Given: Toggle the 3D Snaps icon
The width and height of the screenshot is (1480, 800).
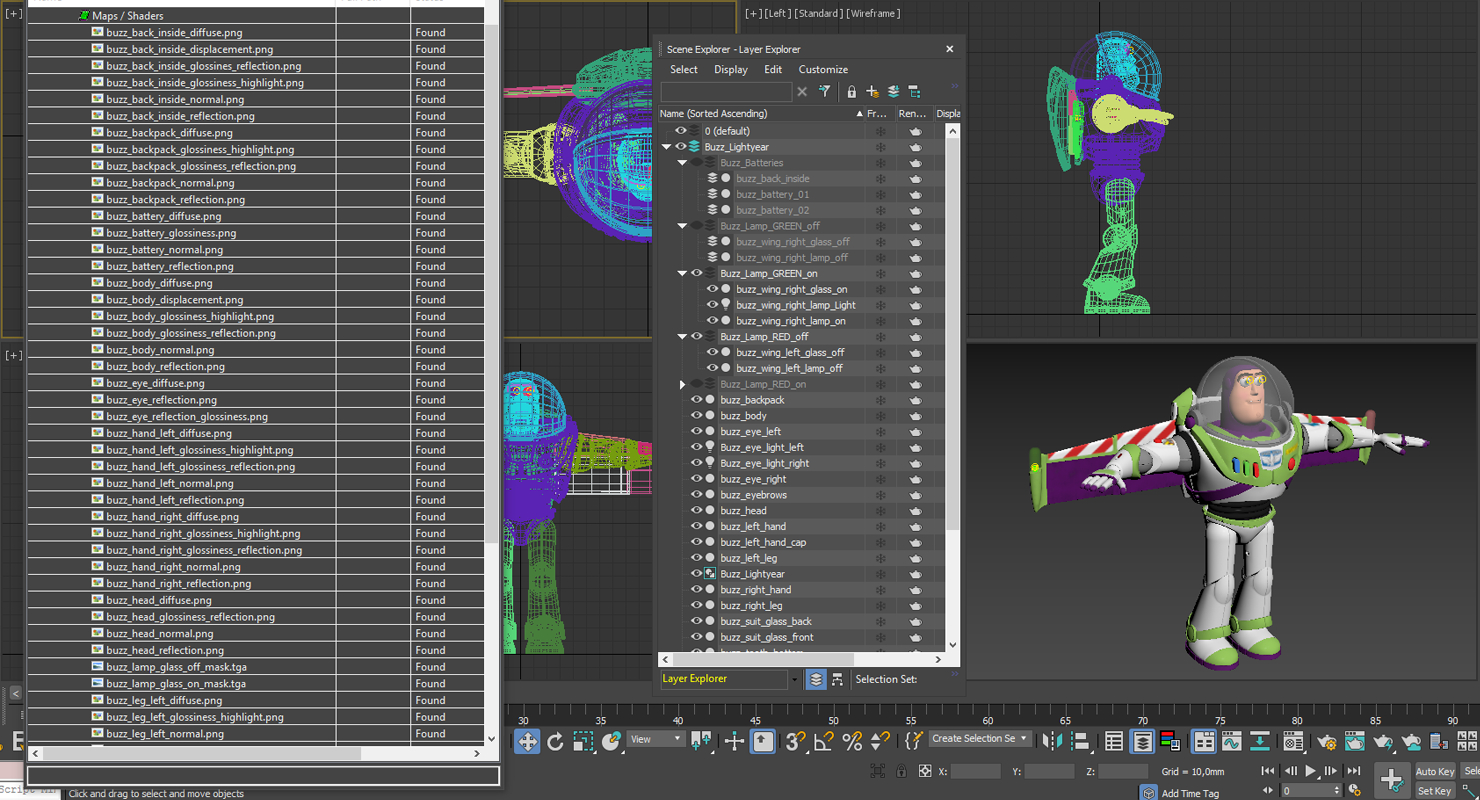Looking at the screenshot, I should coord(796,741).
